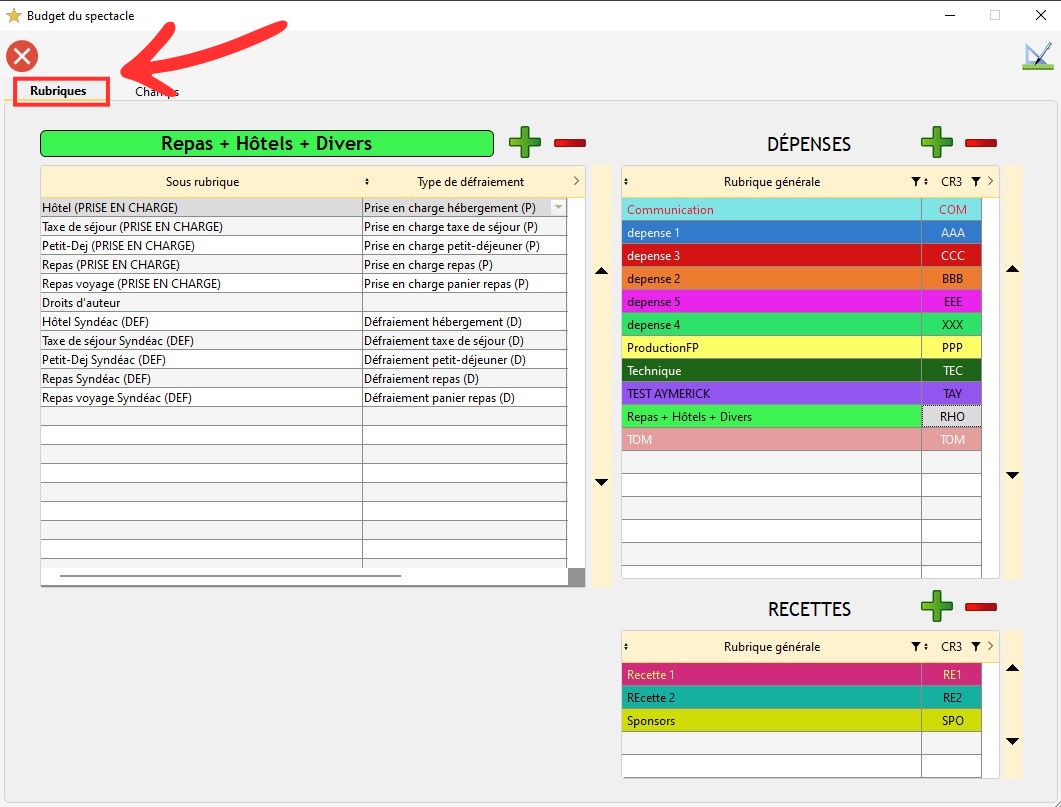Add a new Recettes rubrique
Viewport: 1061px width, 807px height.
[937, 606]
